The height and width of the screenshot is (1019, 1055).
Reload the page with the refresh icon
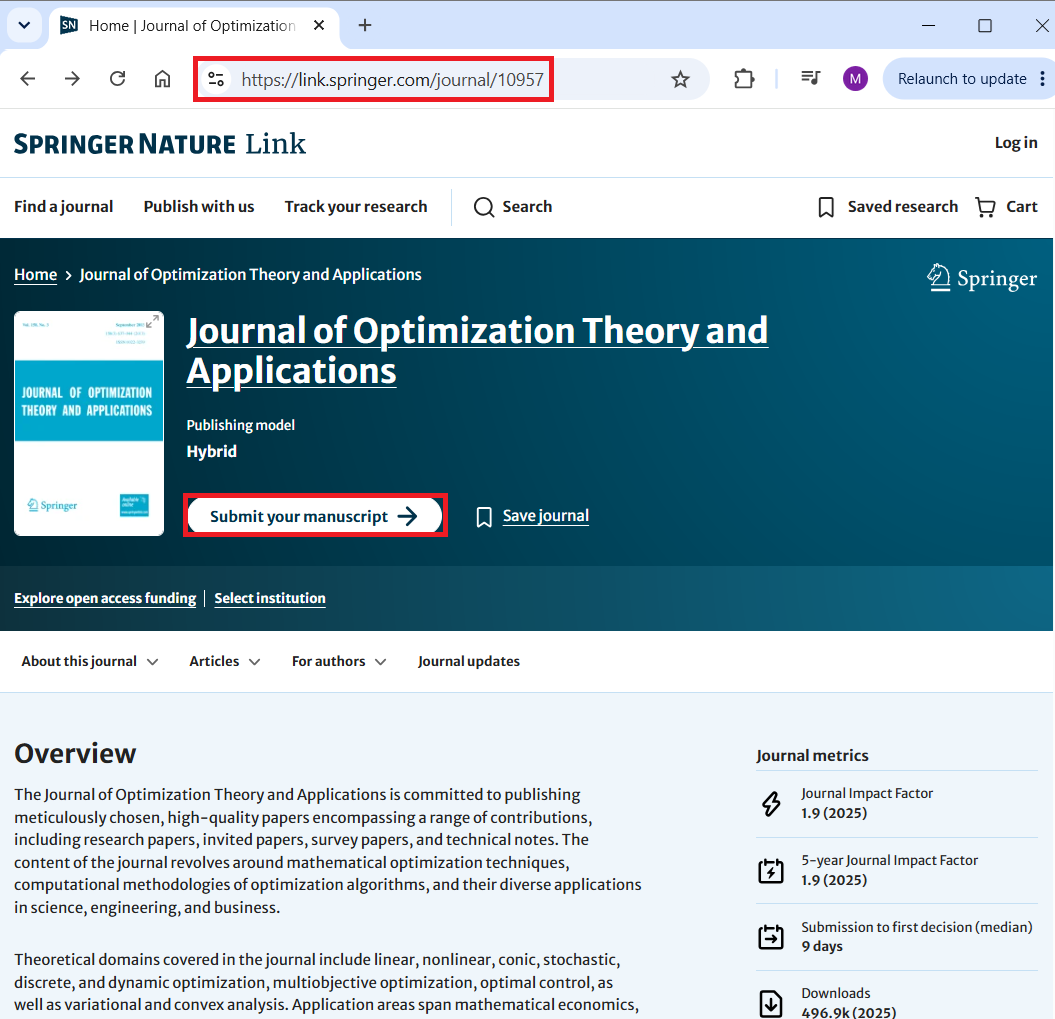117,79
